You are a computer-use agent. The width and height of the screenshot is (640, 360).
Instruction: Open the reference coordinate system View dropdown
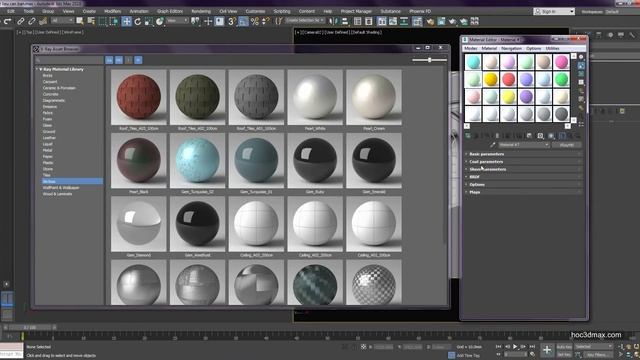click(x=178, y=21)
